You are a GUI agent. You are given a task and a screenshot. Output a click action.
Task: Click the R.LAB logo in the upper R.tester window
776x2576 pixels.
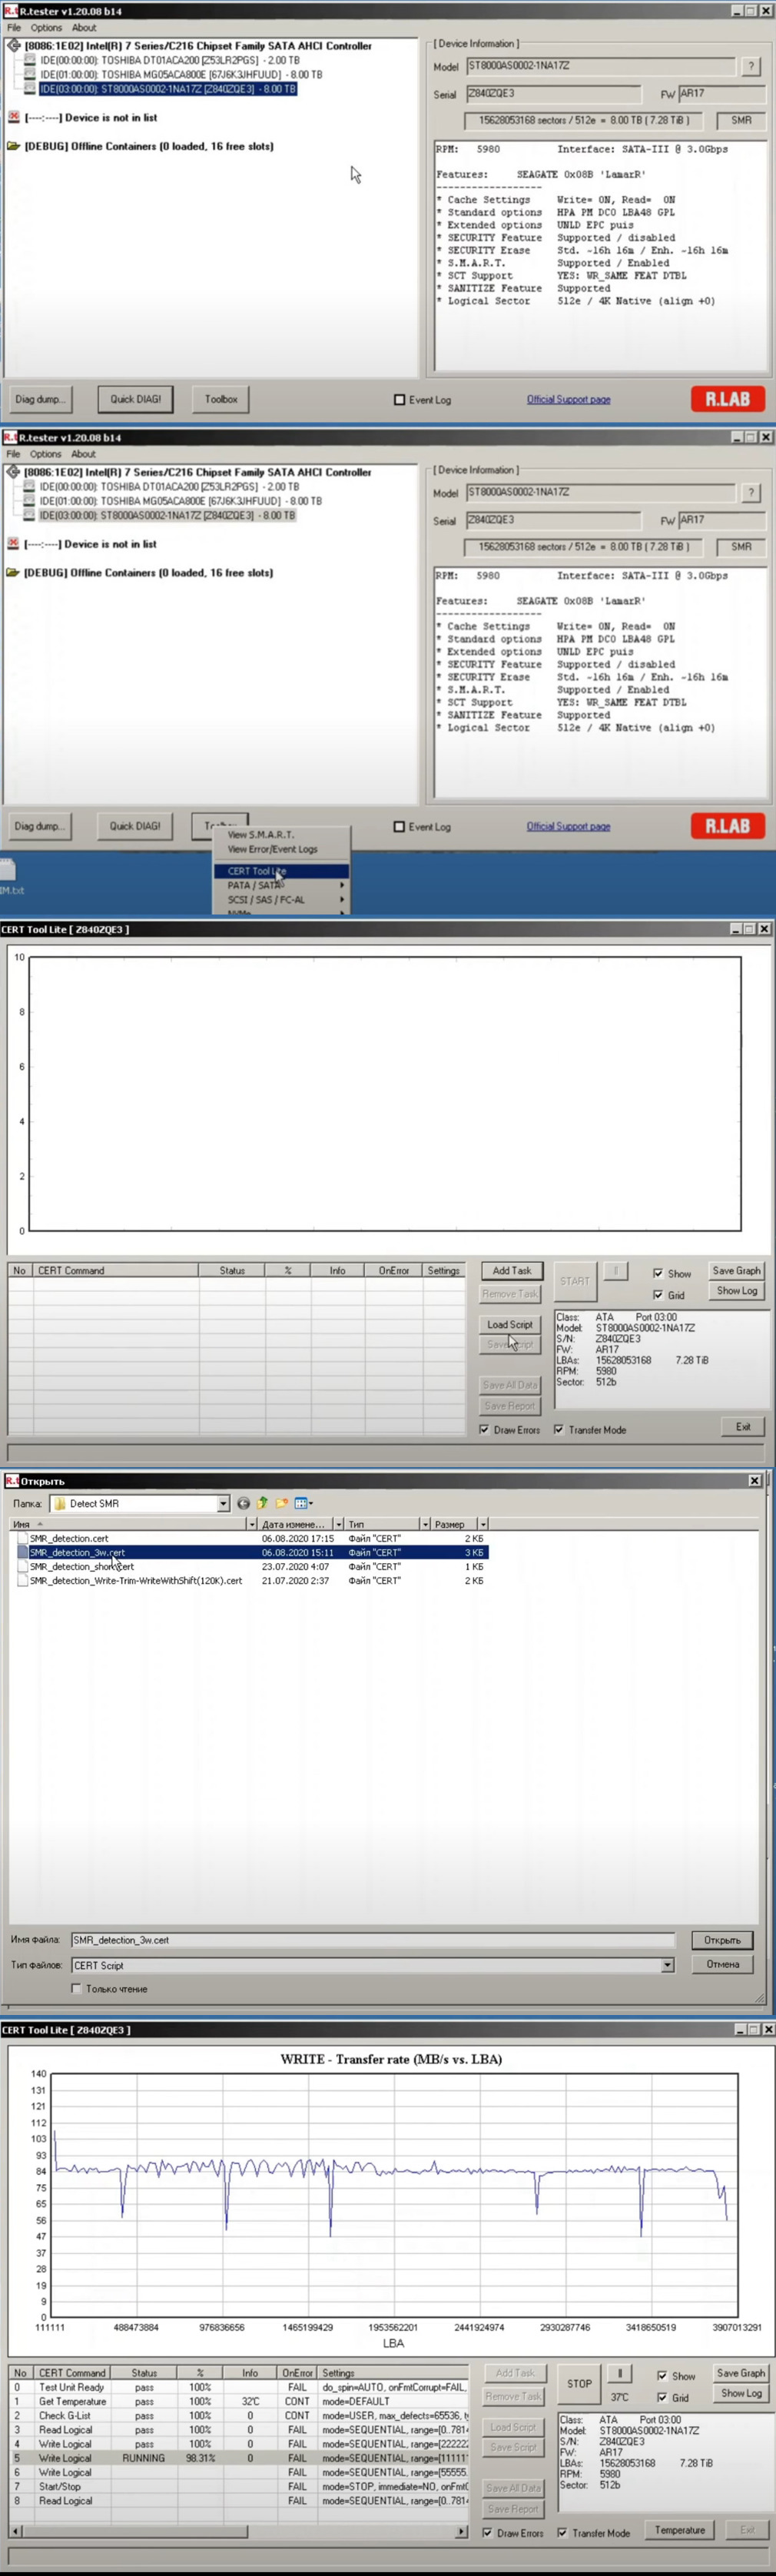[728, 399]
